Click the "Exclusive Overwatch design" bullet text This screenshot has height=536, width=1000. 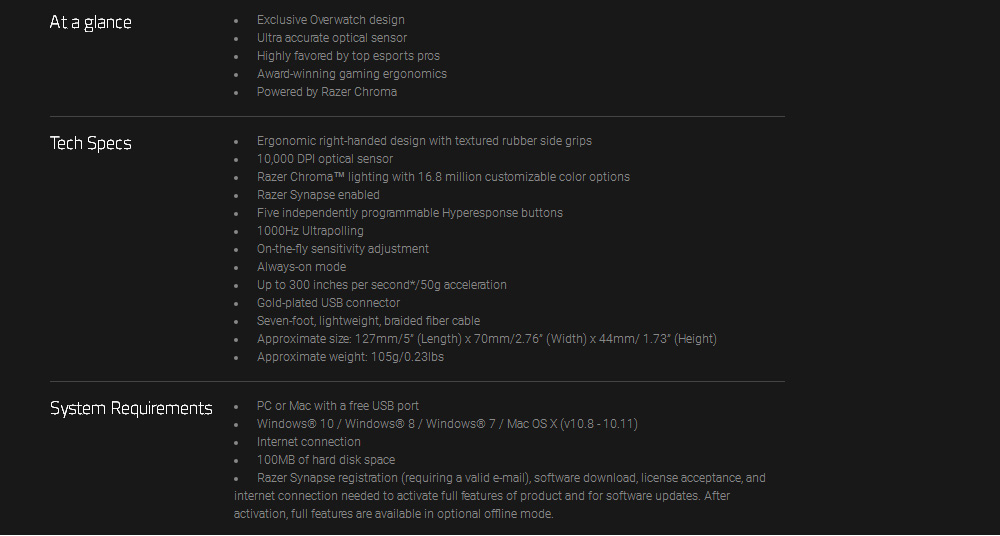330,20
